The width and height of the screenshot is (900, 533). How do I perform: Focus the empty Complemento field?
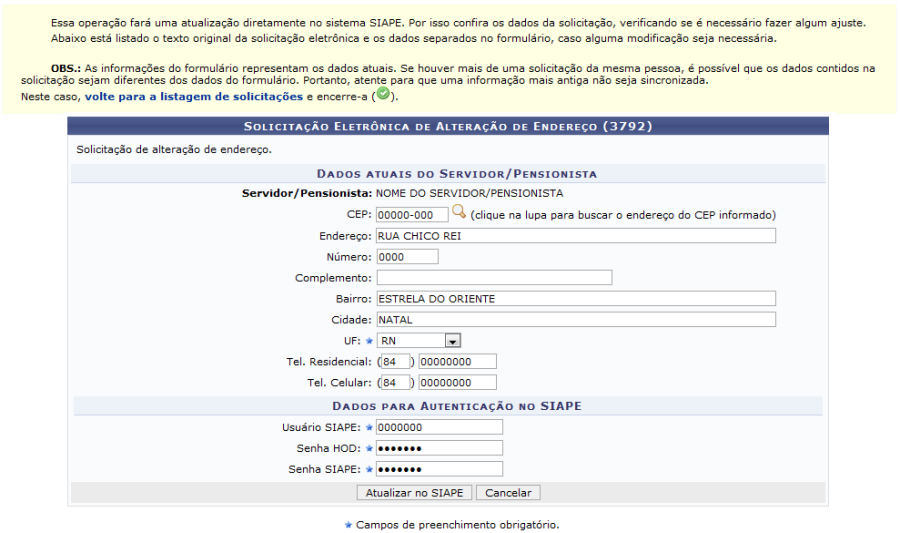pos(494,277)
